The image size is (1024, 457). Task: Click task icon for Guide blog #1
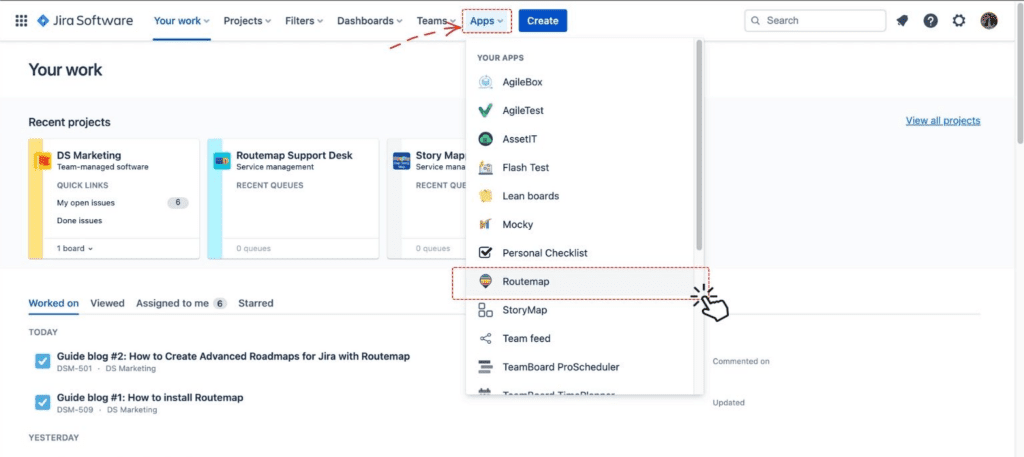[x=42, y=402]
